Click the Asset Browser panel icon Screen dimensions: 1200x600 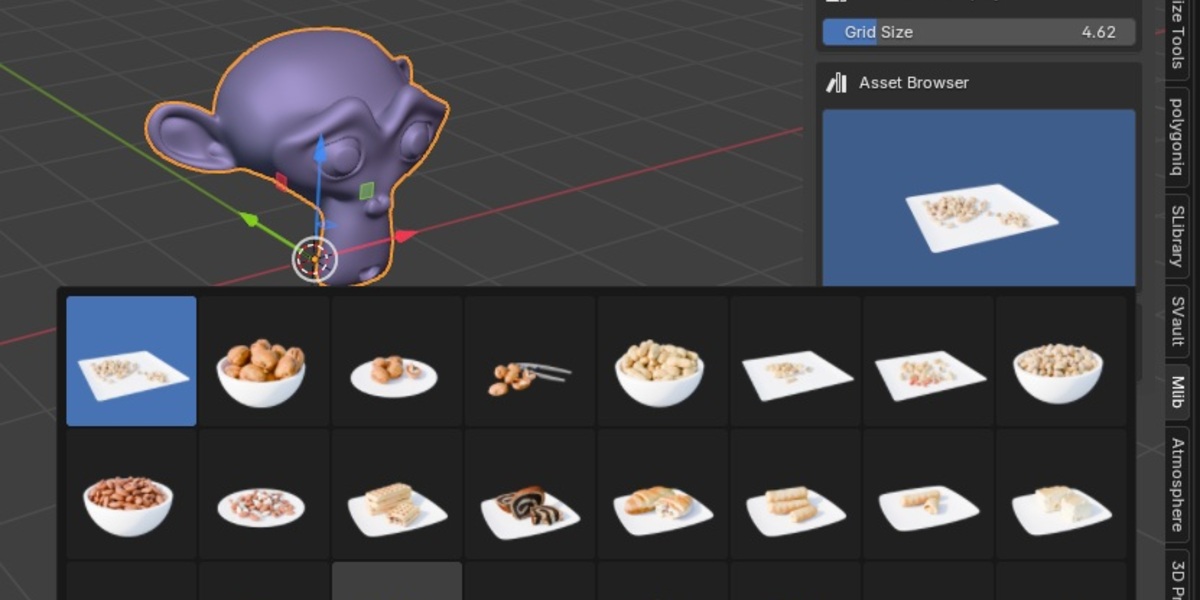(837, 83)
